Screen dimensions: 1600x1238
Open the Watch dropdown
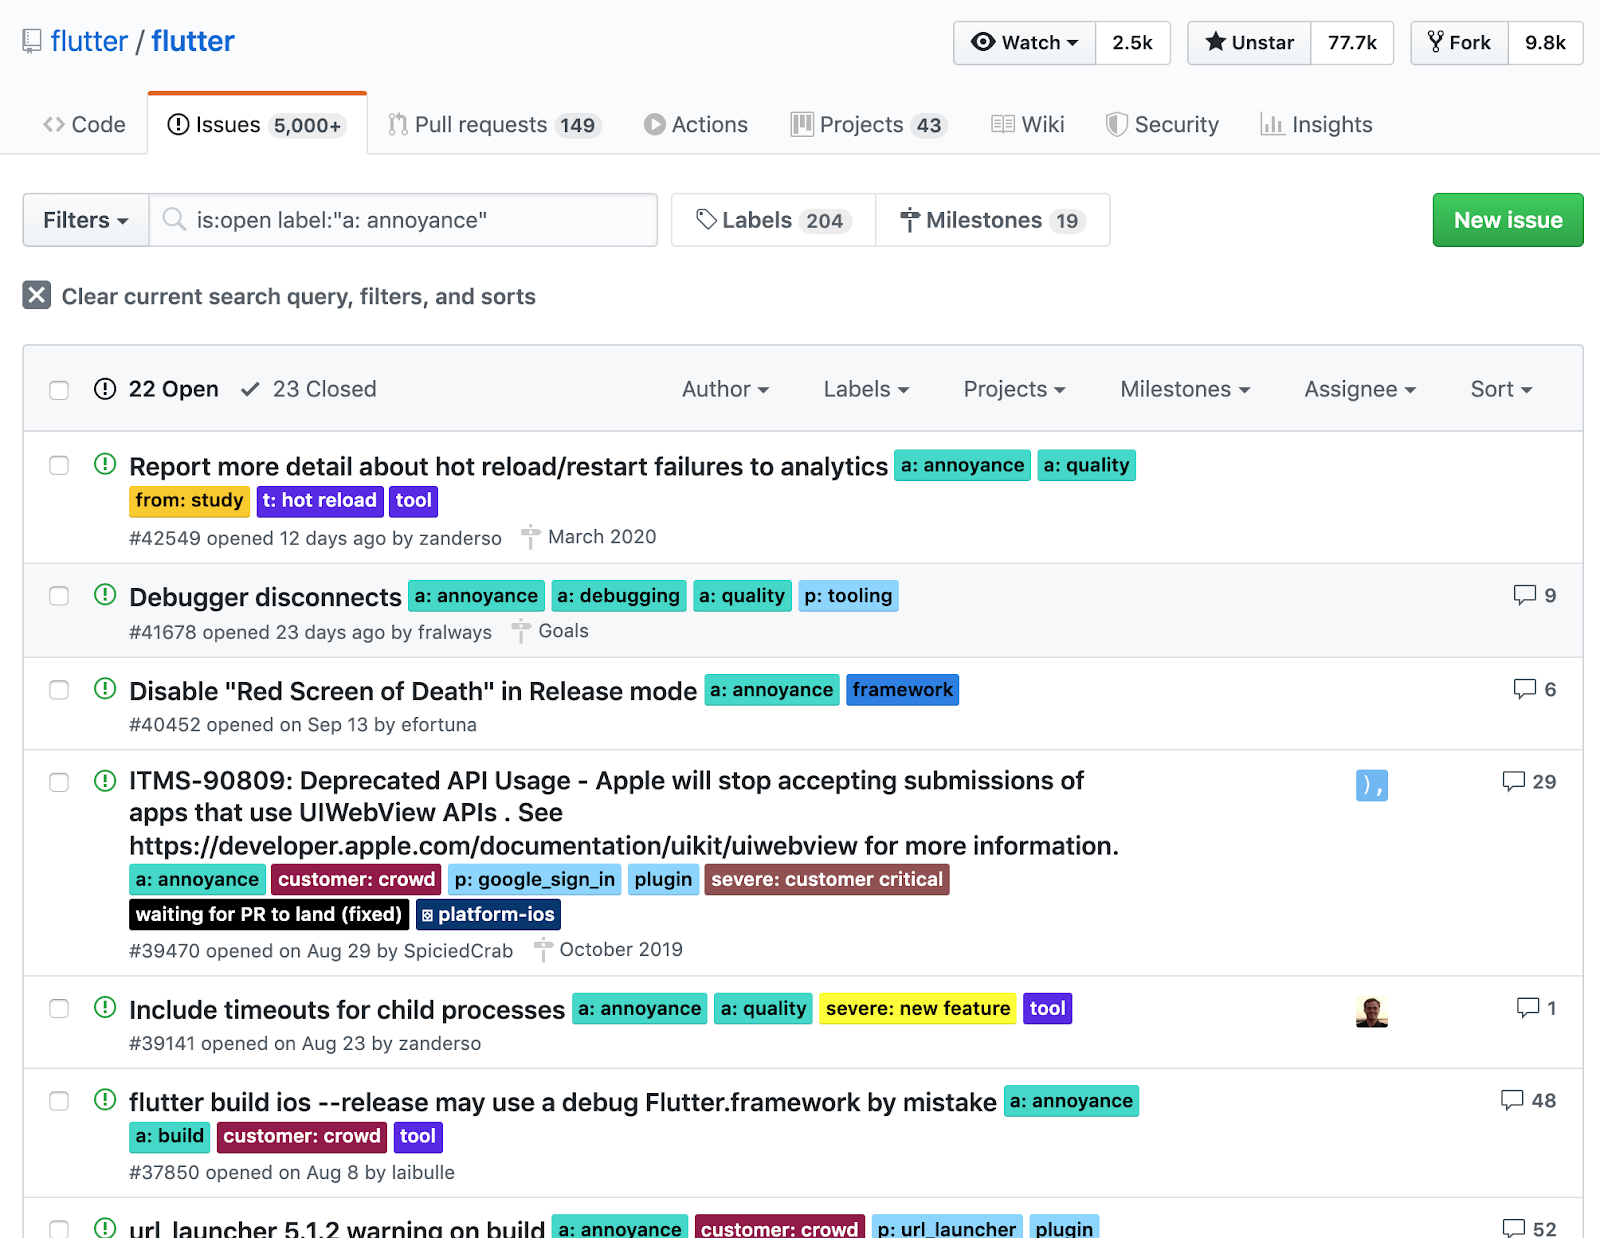1025,43
